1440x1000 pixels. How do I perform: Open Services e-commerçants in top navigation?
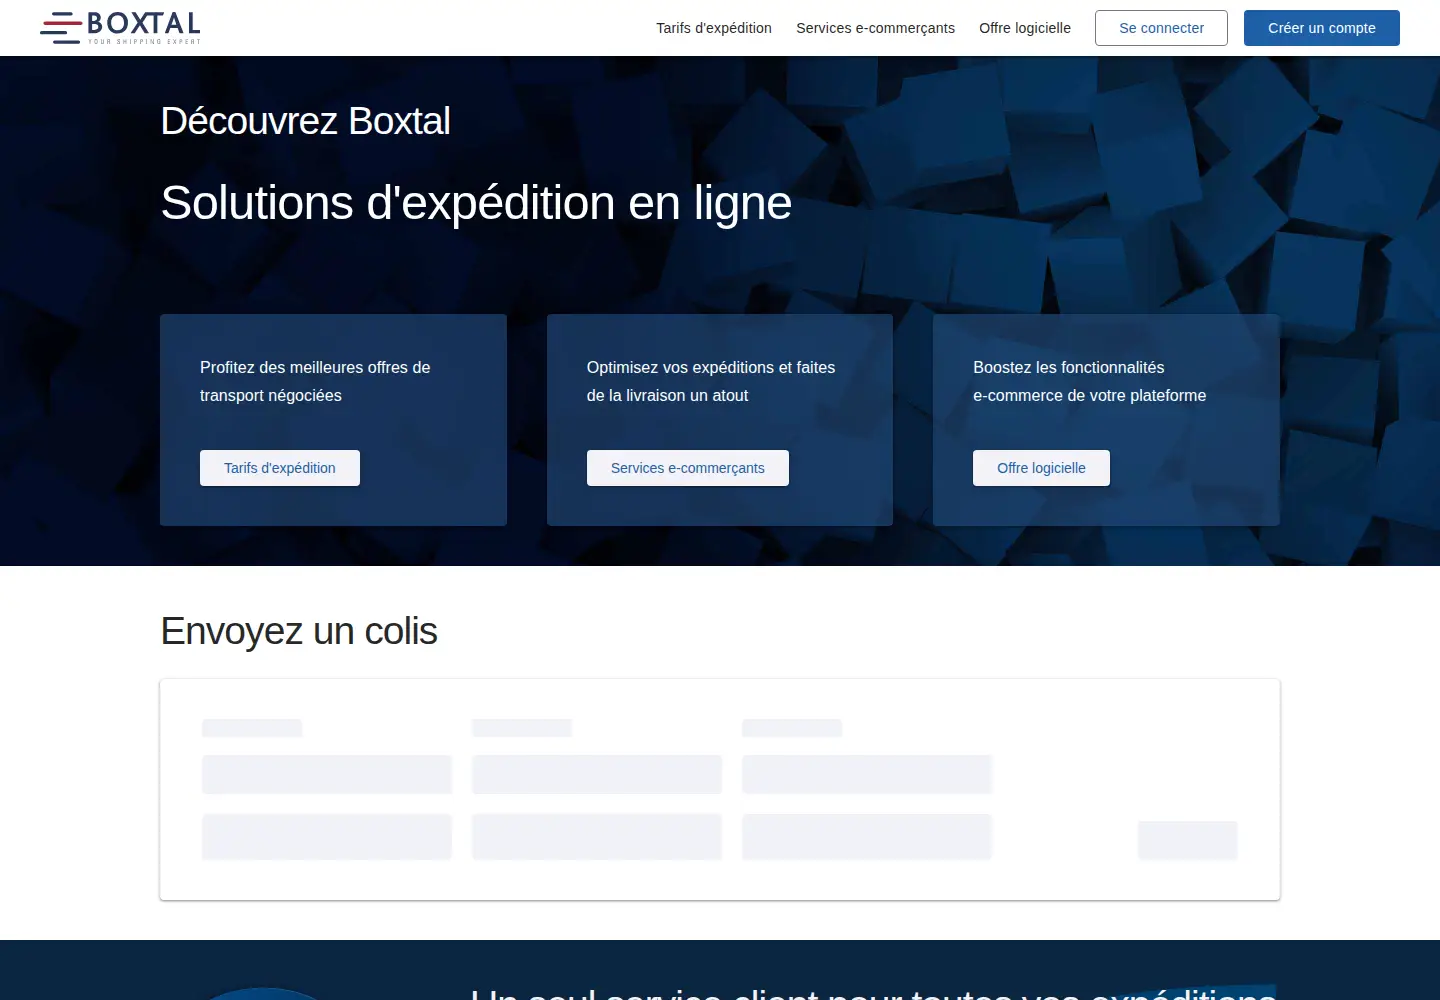click(x=875, y=28)
